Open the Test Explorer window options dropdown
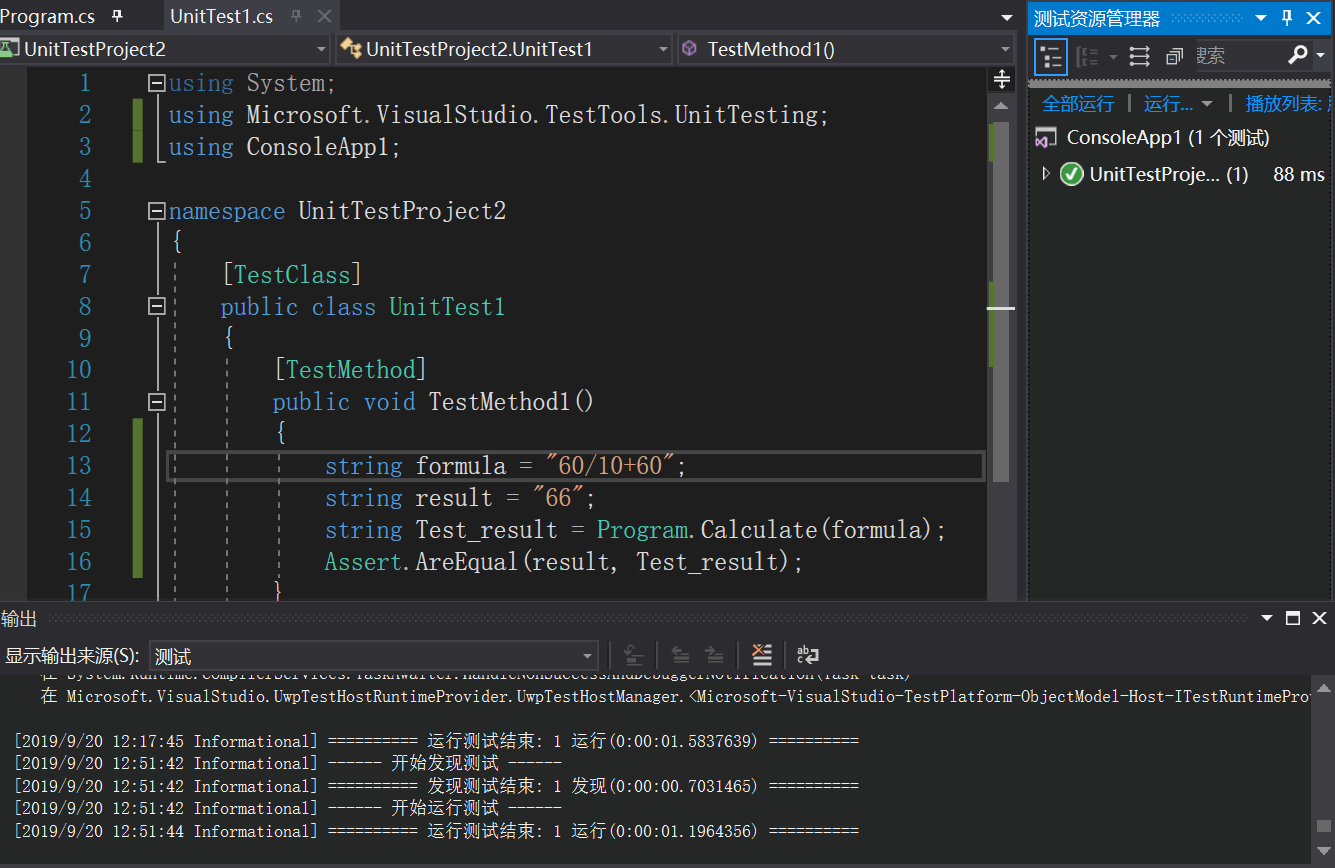Viewport: 1335px width, 868px height. point(1261,18)
